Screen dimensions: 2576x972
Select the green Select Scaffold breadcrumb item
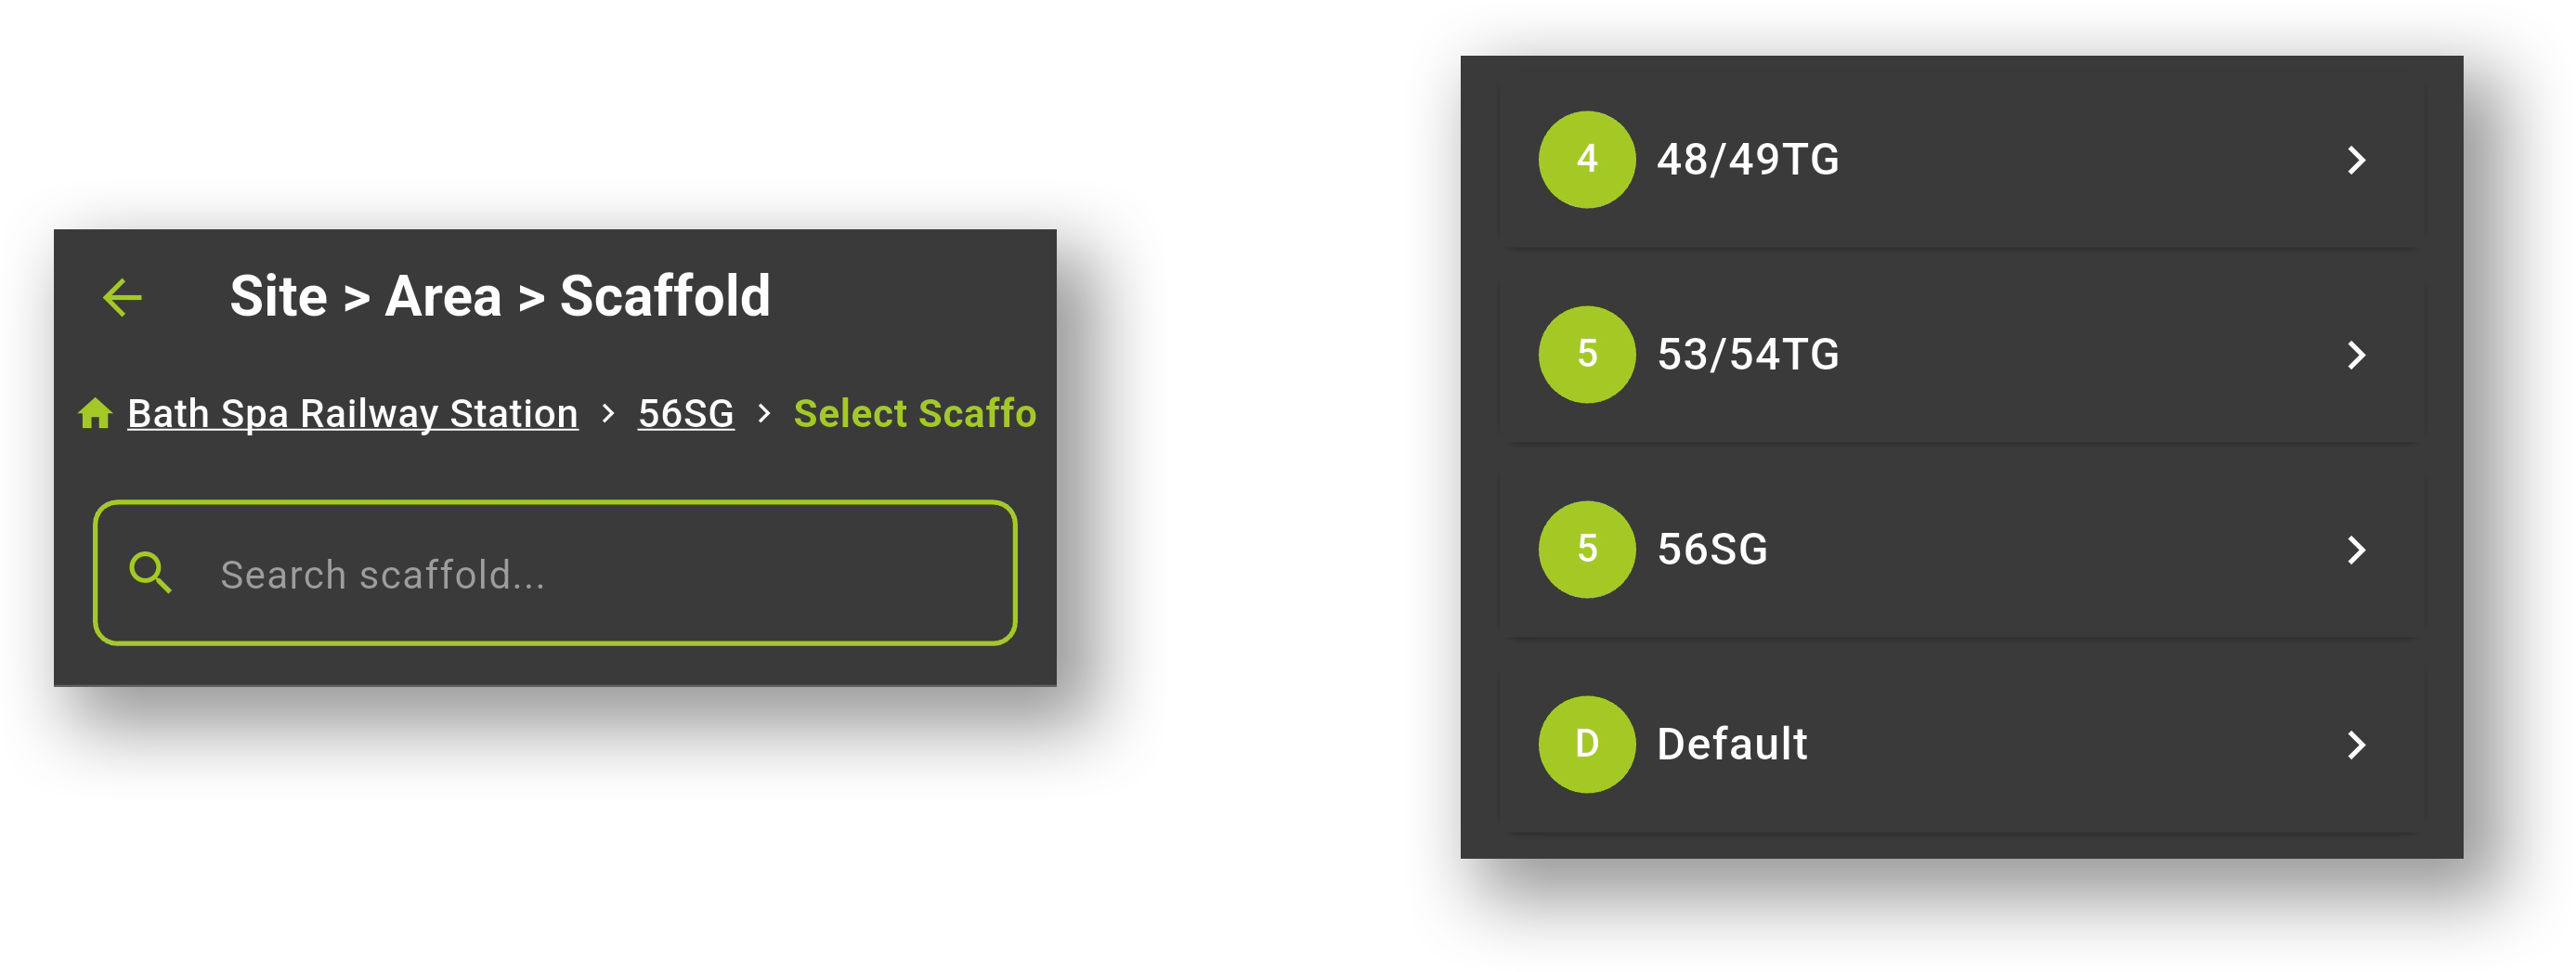pyautogui.click(x=914, y=413)
